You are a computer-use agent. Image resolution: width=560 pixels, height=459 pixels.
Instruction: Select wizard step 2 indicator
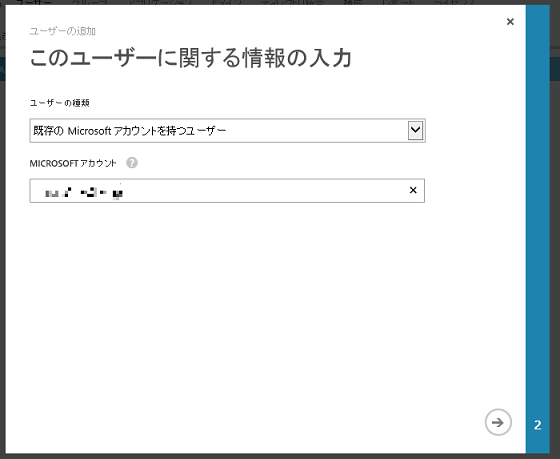(x=538, y=425)
